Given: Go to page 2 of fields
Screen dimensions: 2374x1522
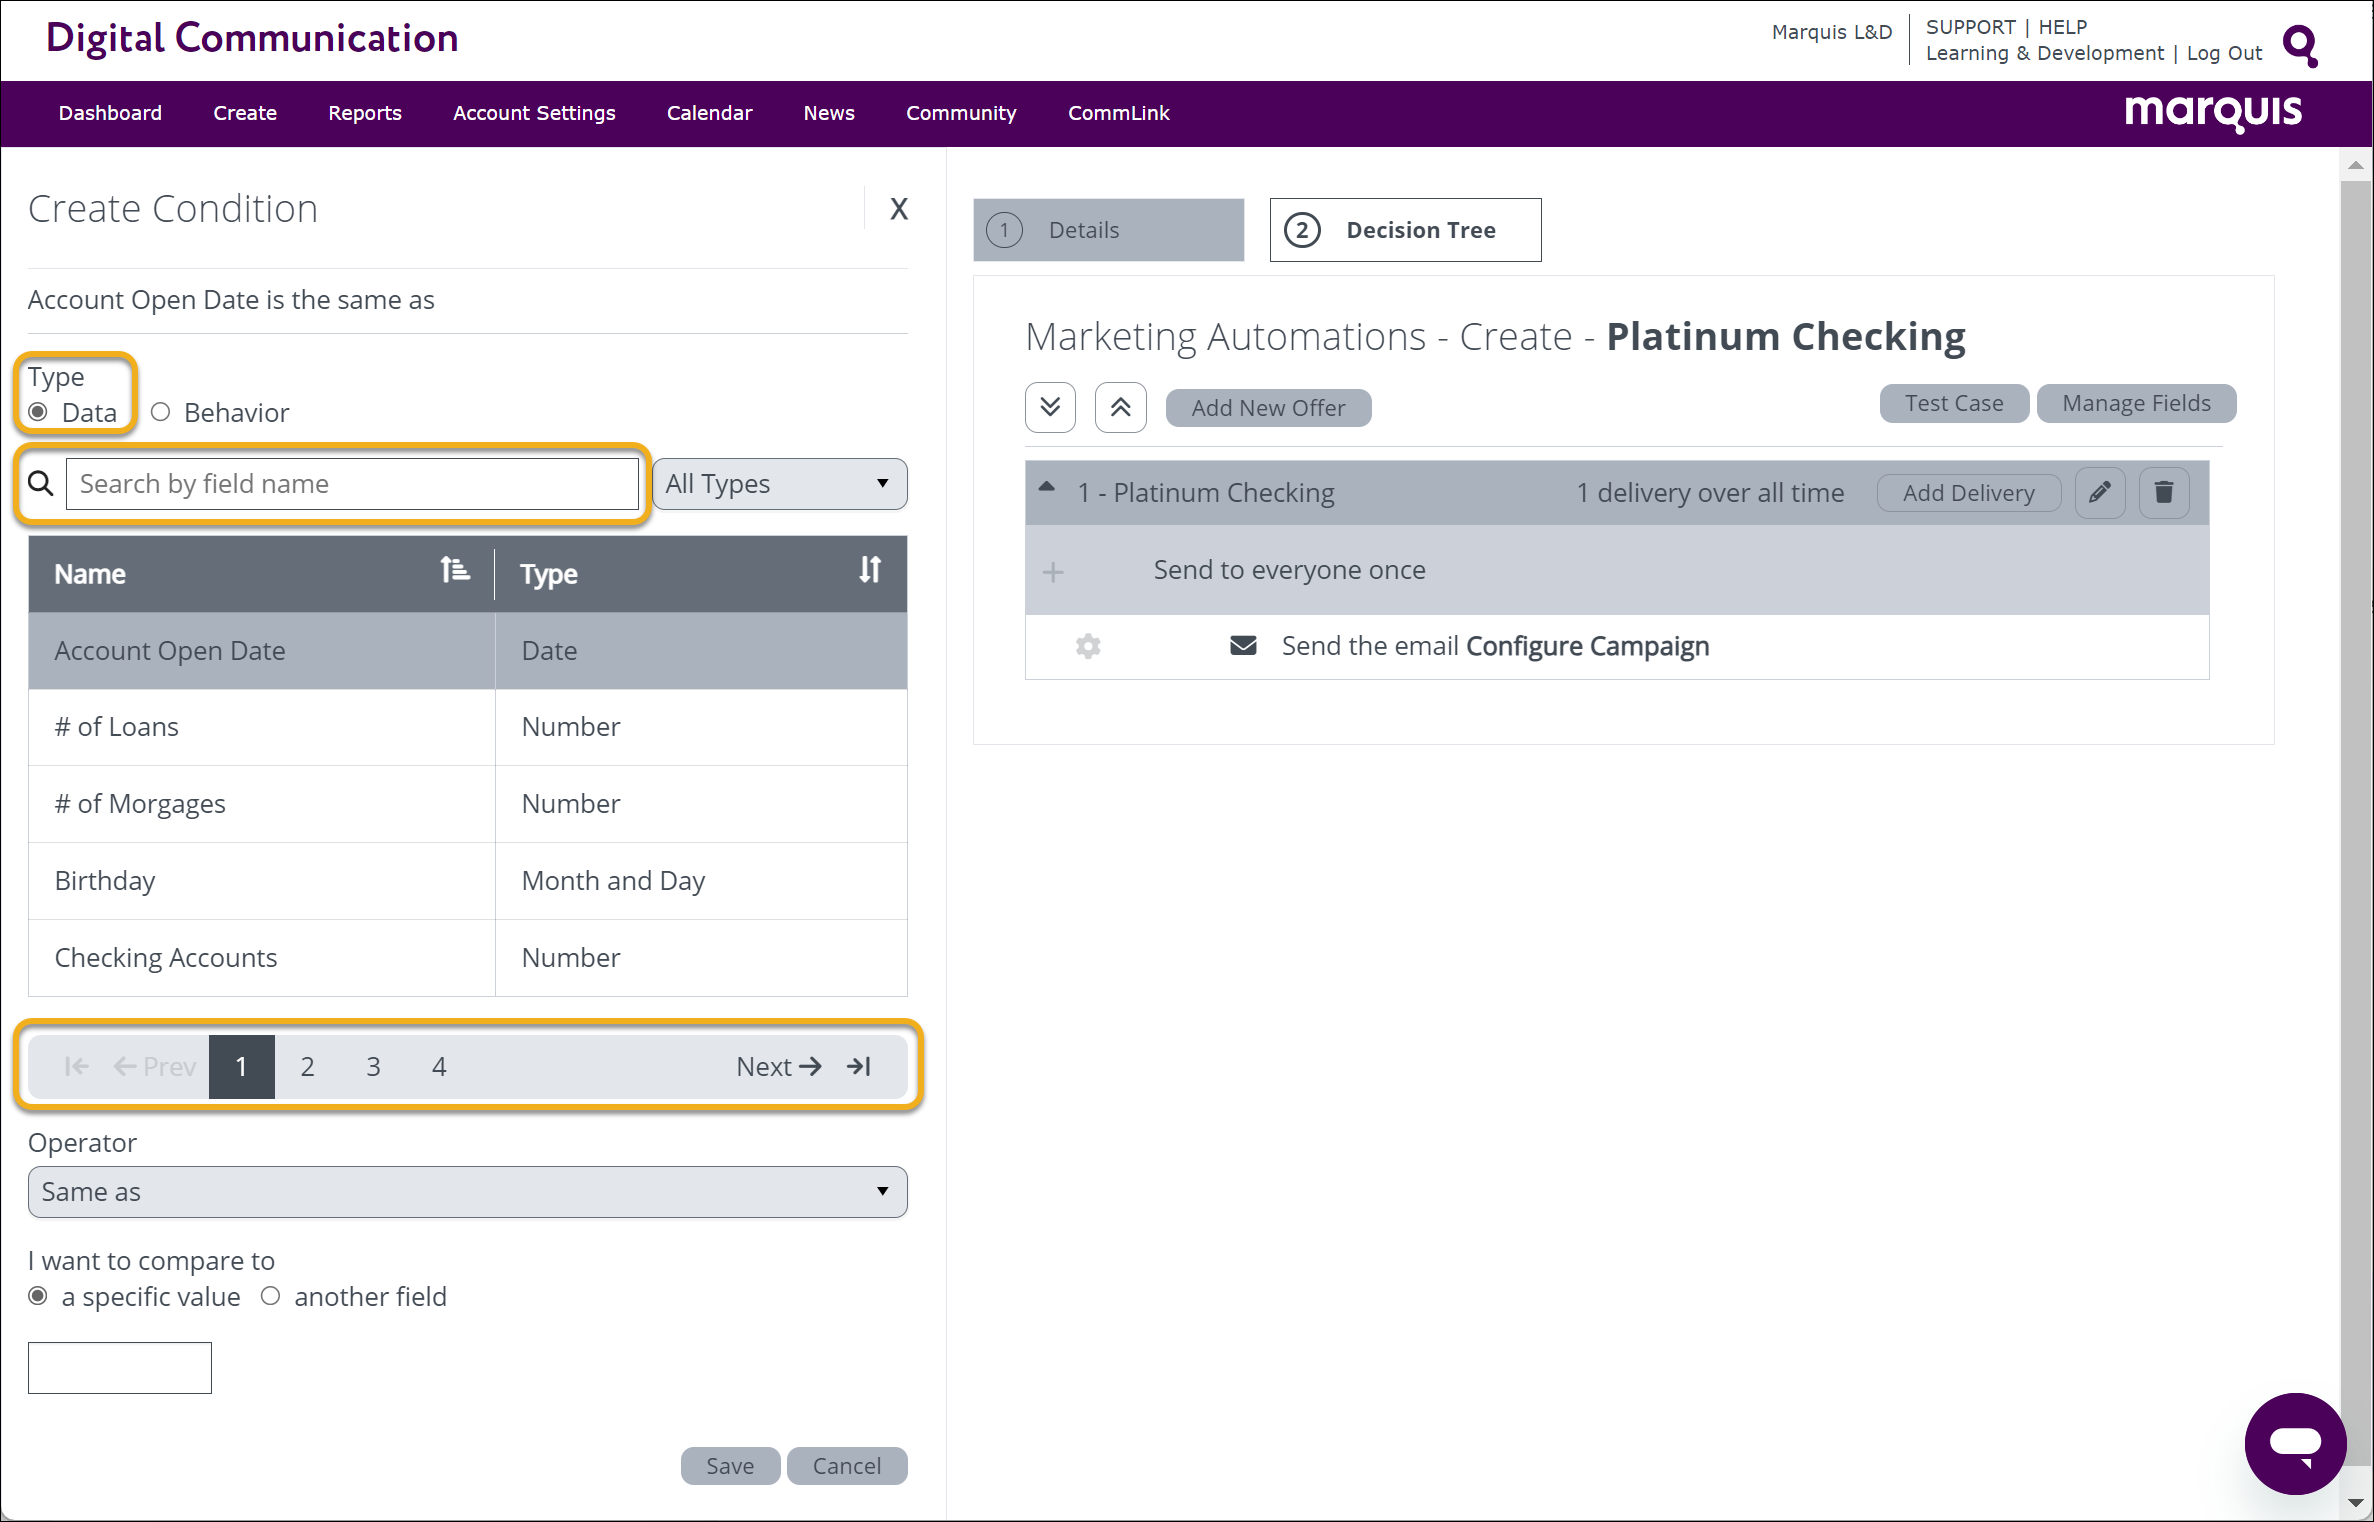Looking at the screenshot, I should click(307, 1066).
